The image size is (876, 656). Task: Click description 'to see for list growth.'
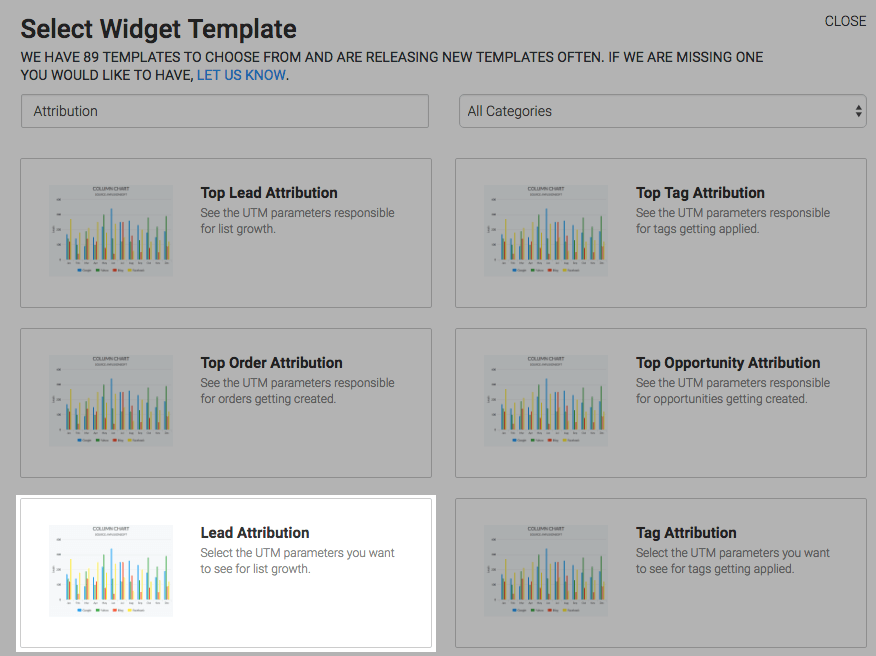255,569
